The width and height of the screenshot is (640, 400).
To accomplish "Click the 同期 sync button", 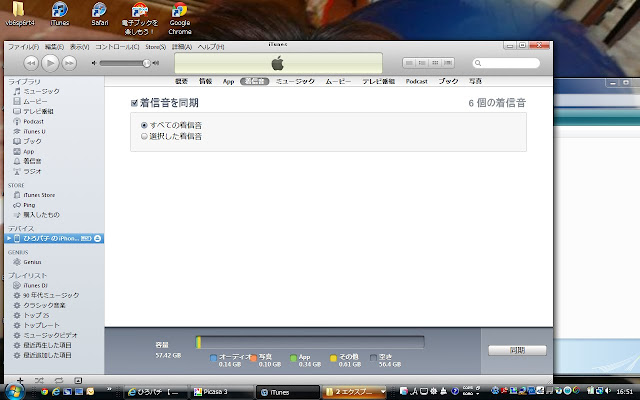I will click(x=517, y=350).
